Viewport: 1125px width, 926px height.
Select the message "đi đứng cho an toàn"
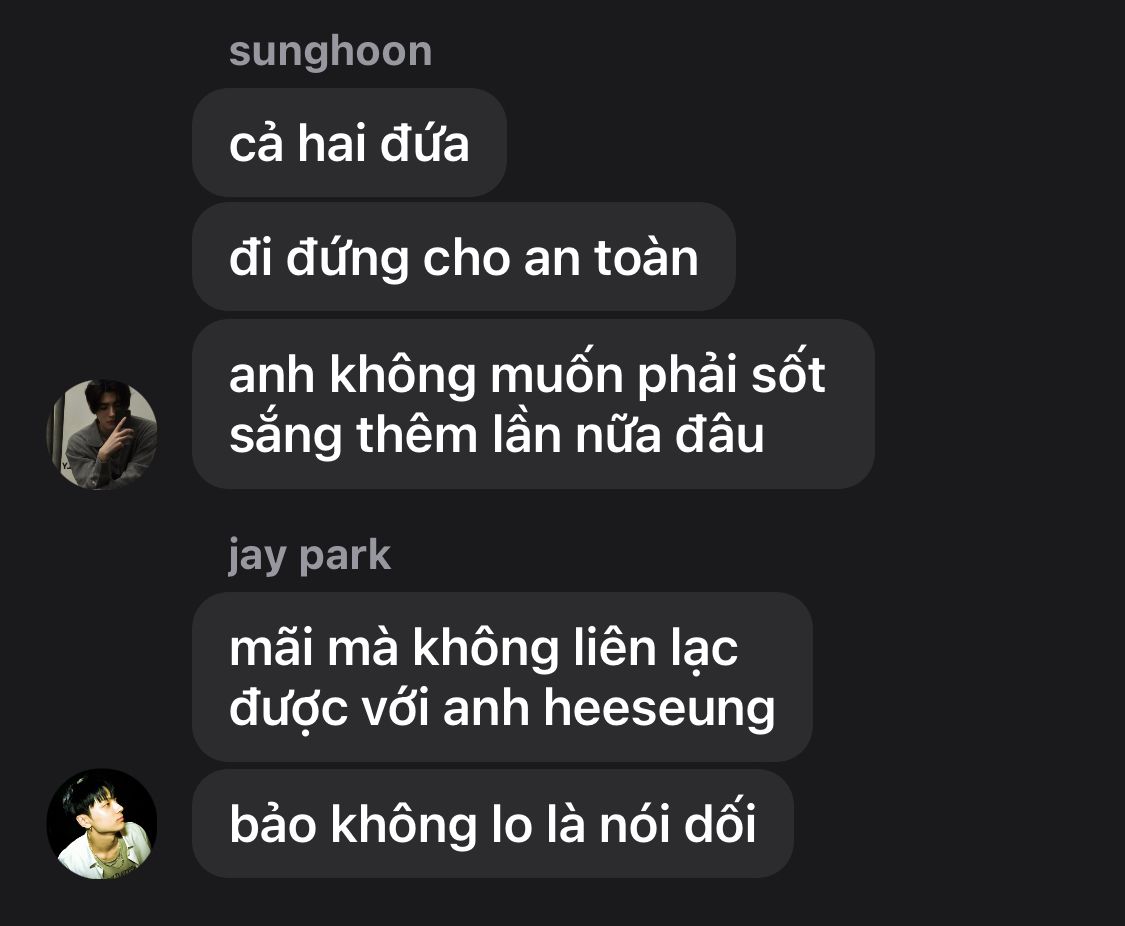pos(463,257)
